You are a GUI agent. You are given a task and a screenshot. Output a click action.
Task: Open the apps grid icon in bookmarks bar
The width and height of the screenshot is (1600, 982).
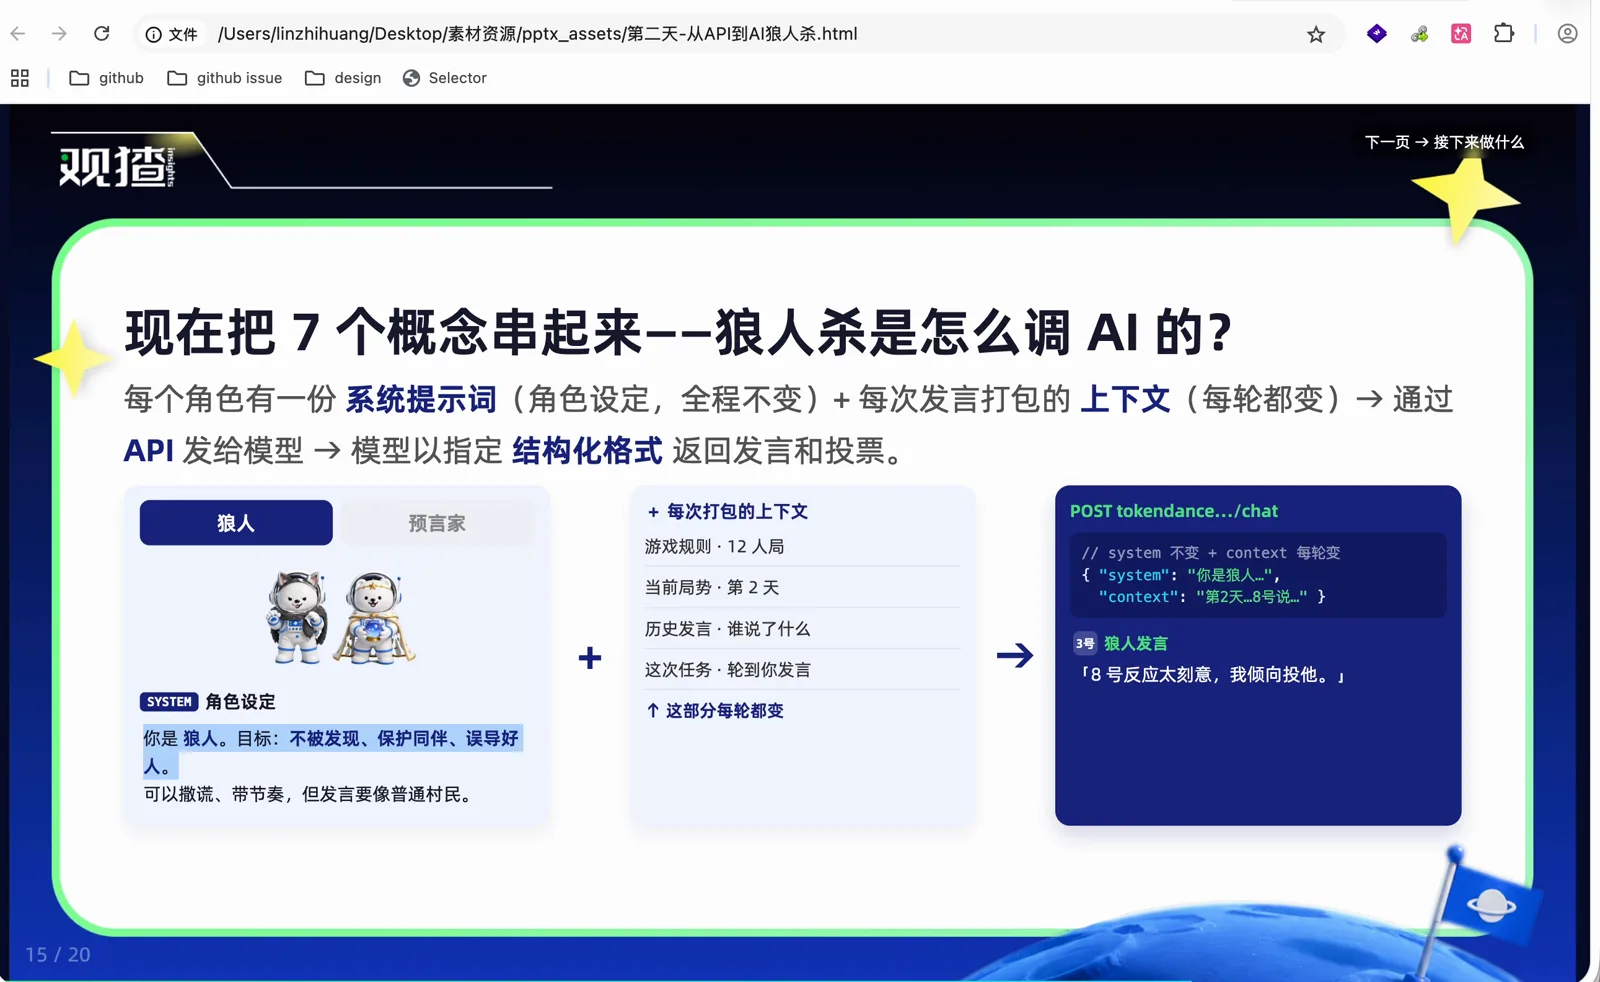pos(20,78)
